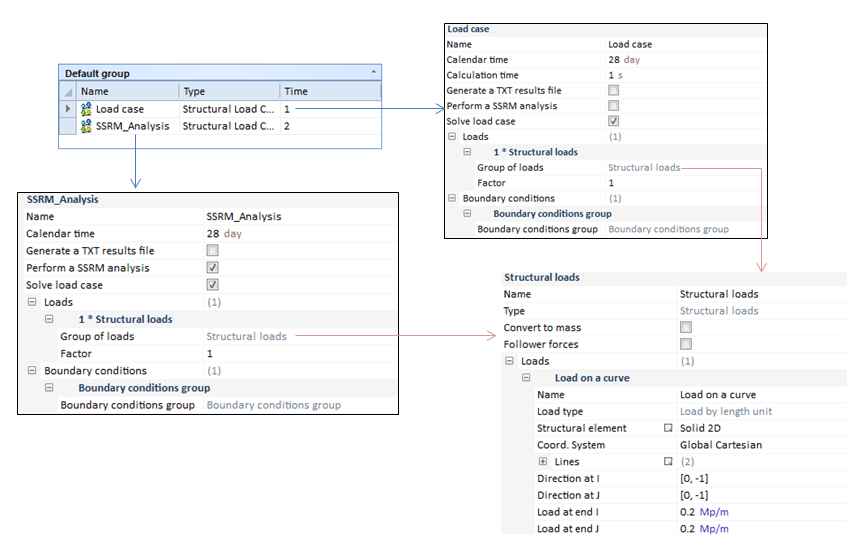This screenshot has width=861, height=543.
Task: Tick the Follower forces checkbox
Action: point(686,345)
